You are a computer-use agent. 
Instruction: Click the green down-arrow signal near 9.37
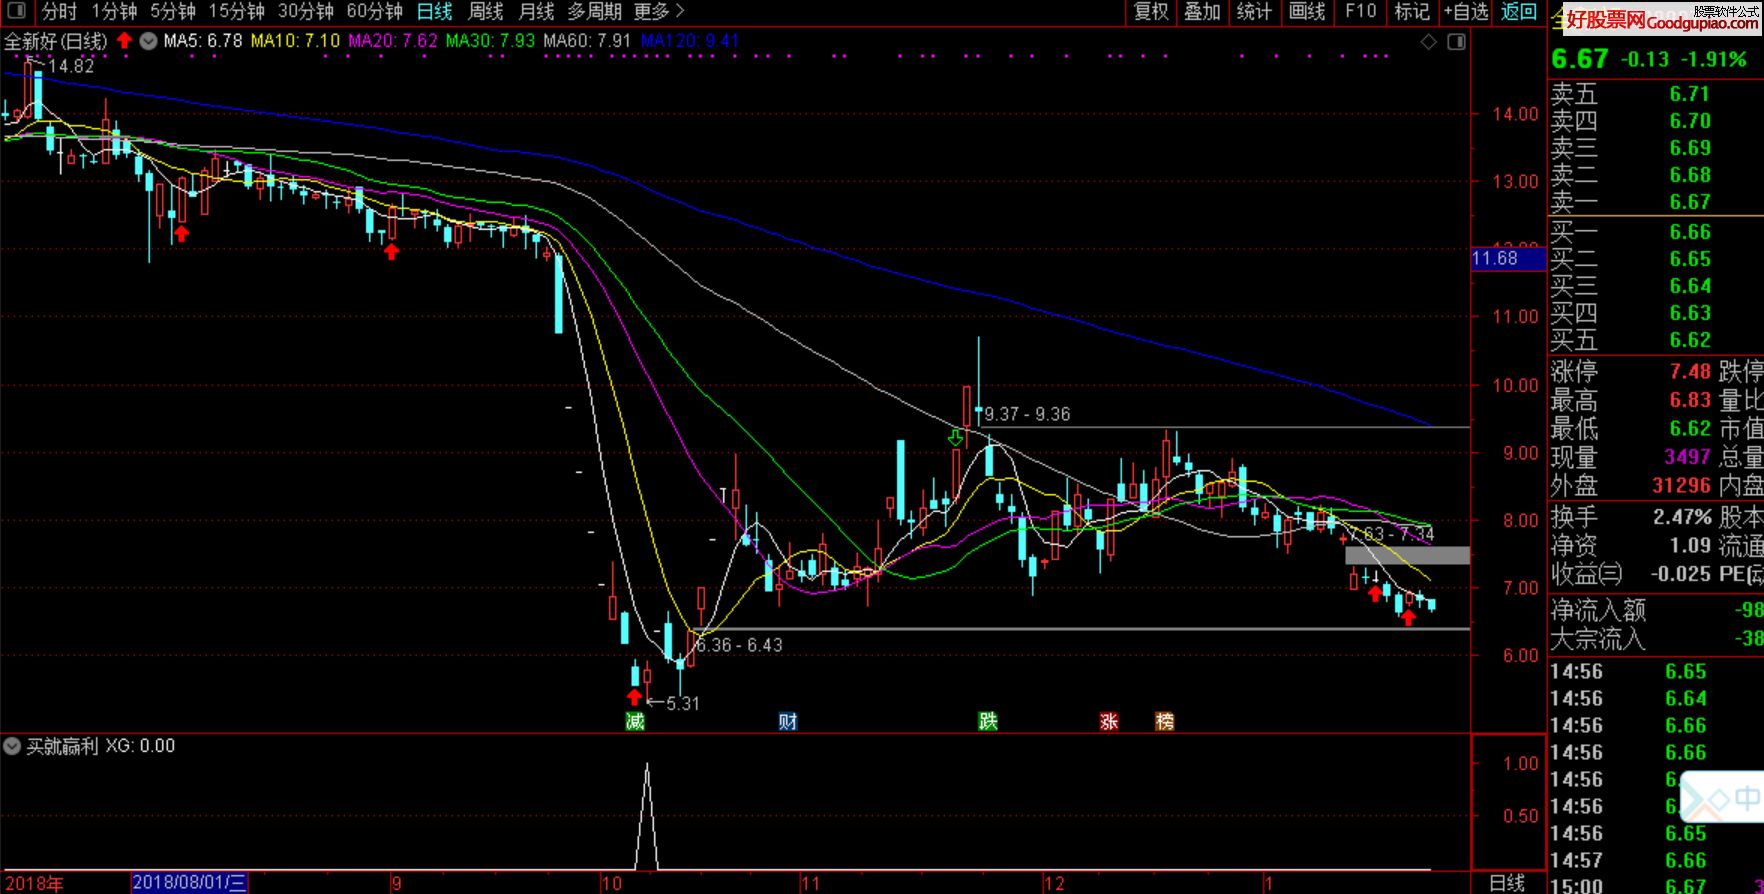coord(956,437)
